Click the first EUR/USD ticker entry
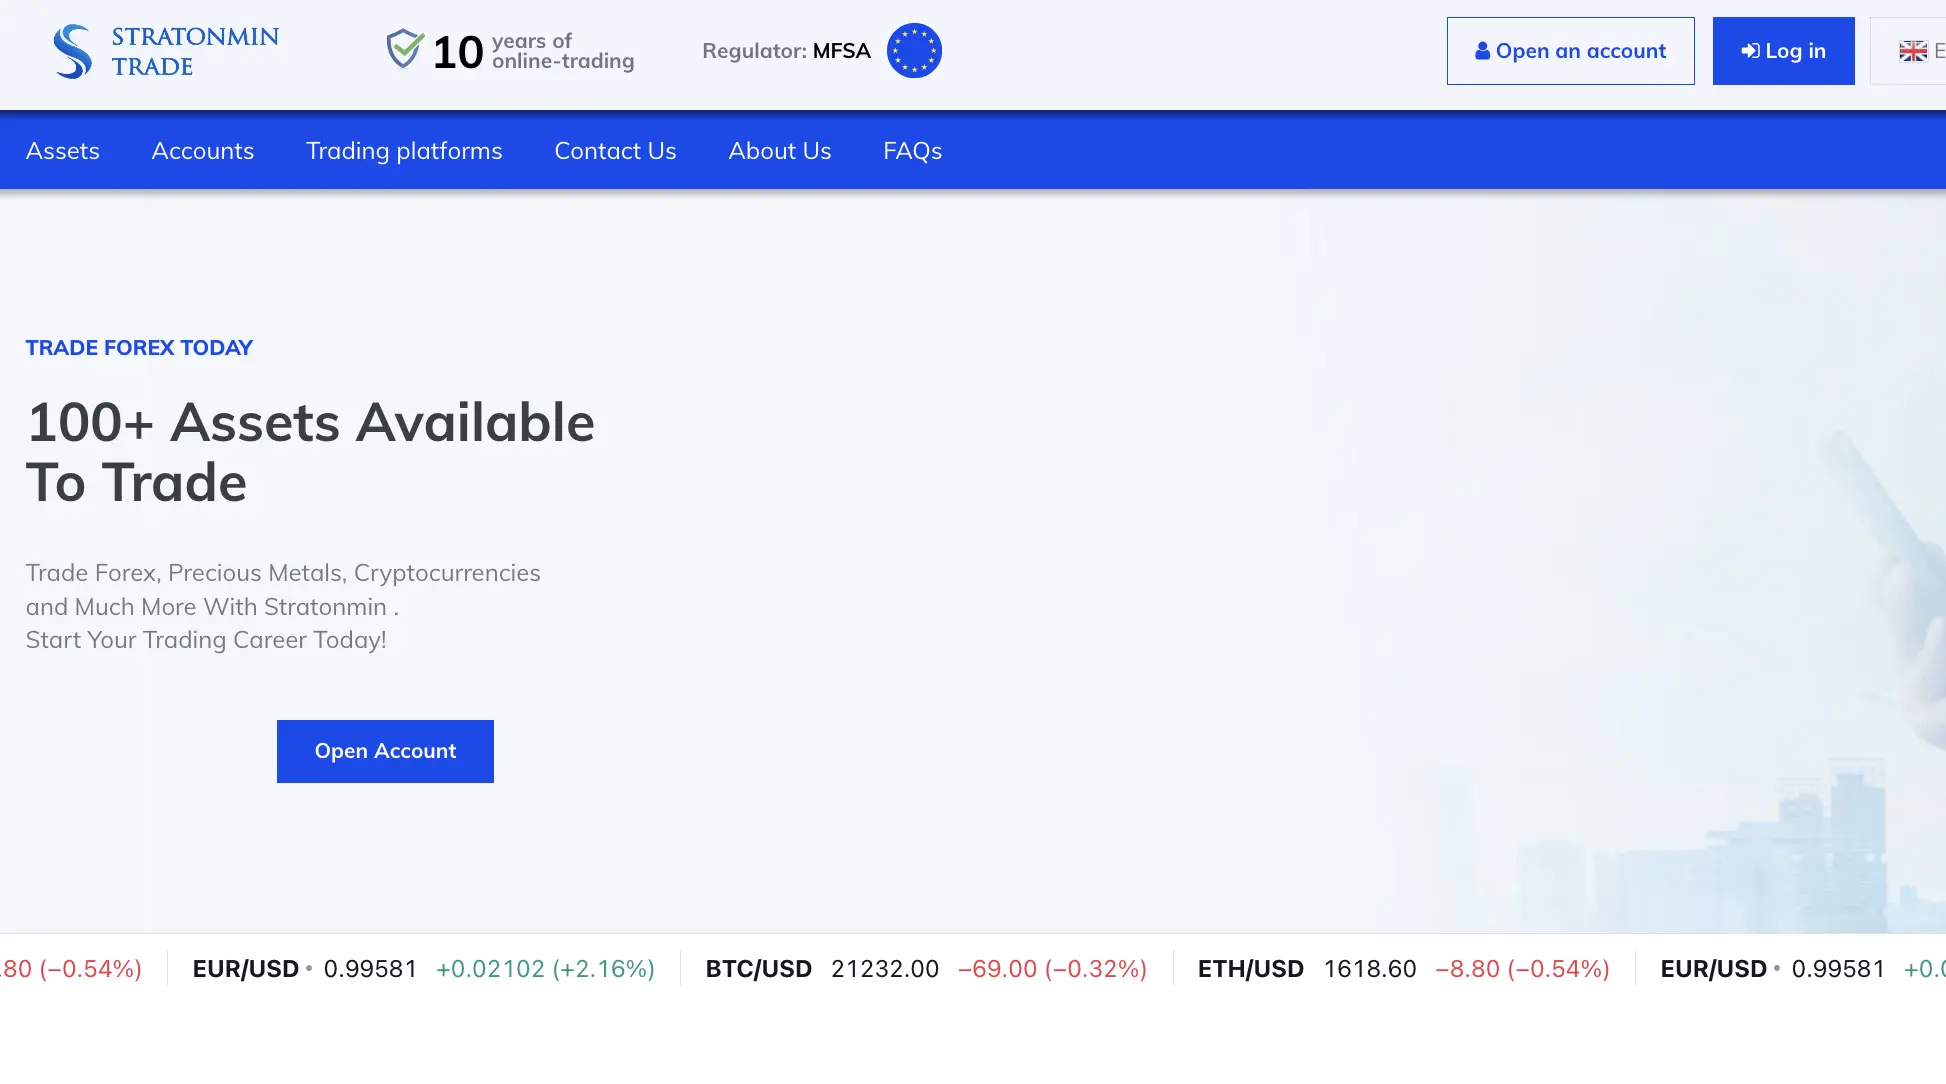 (x=424, y=969)
